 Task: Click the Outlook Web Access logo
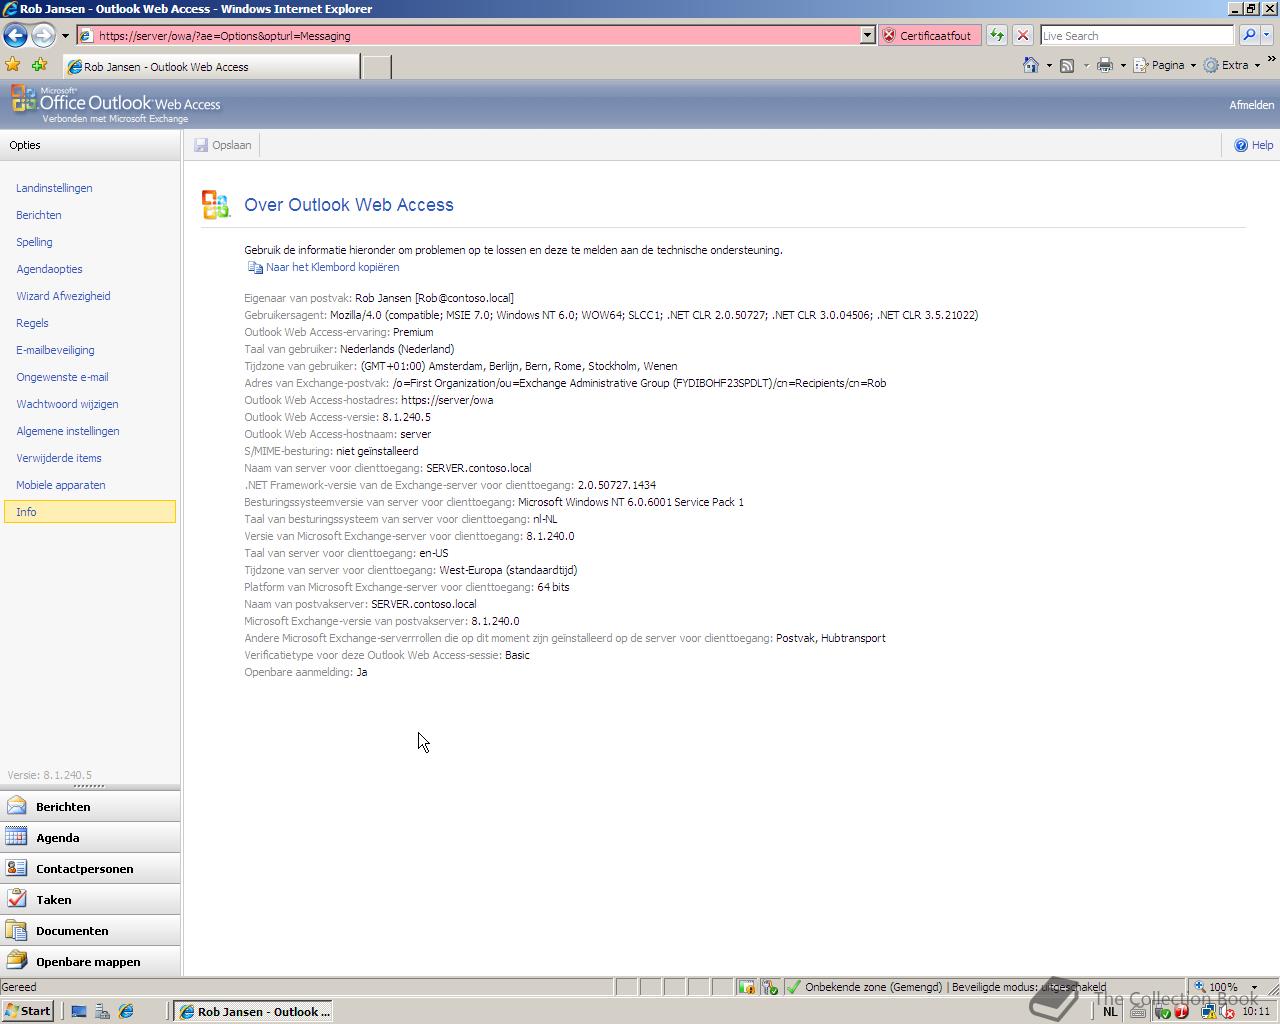point(115,104)
